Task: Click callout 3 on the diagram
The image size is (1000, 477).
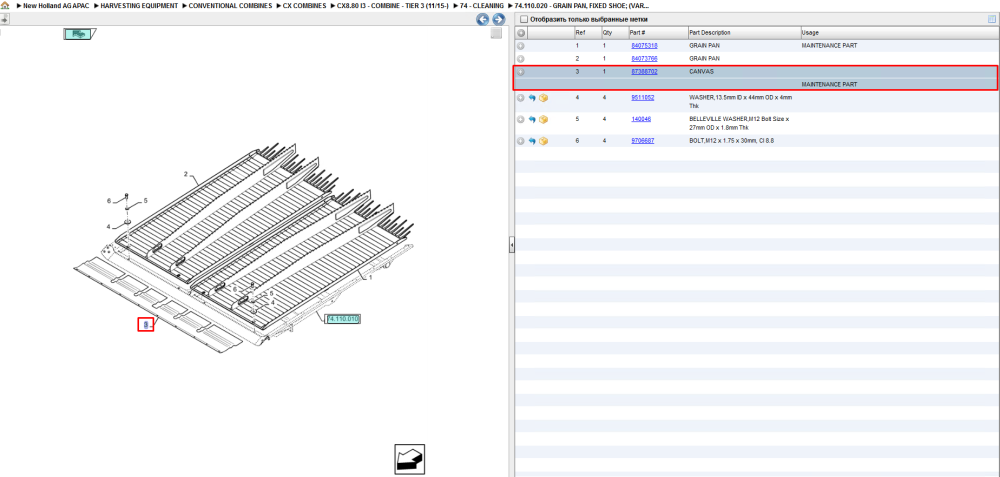Action: pyautogui.click(x=146, y=325)
